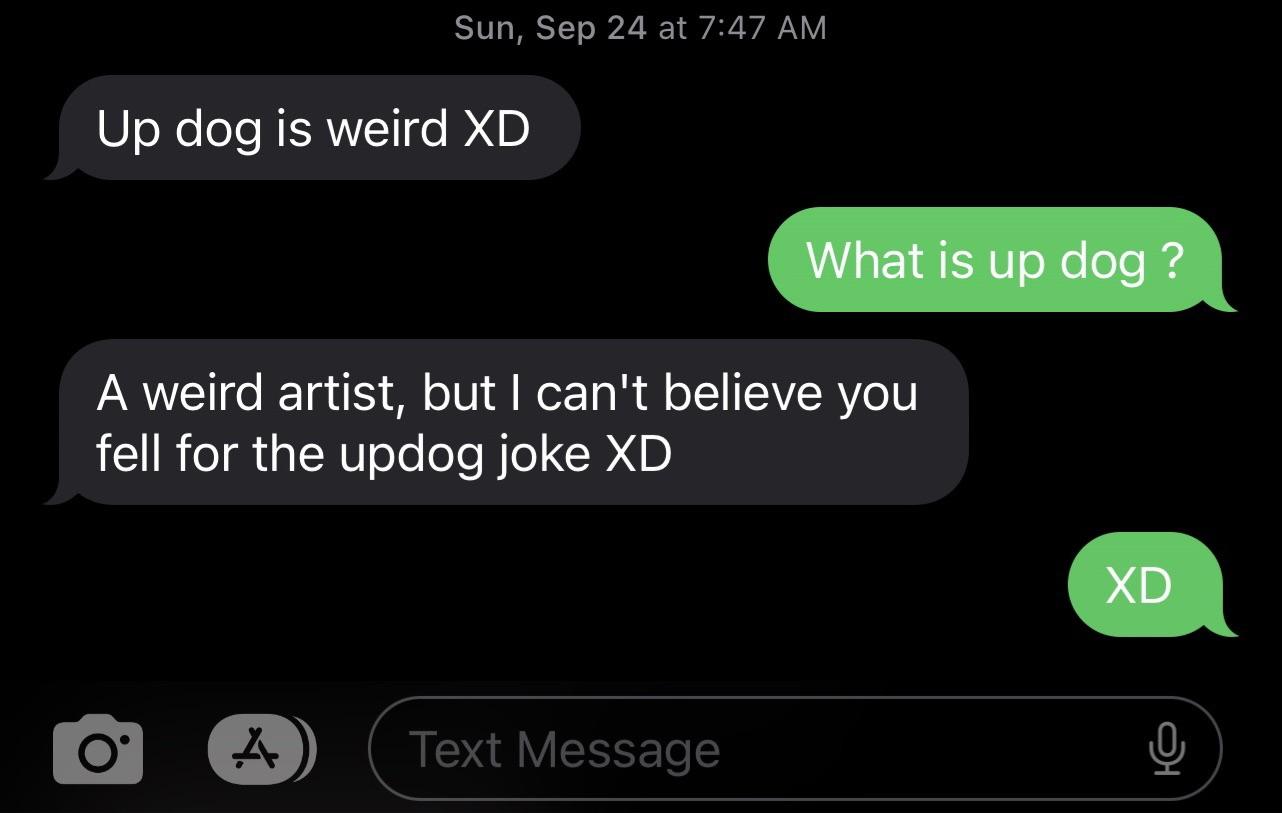
Task: Tap the mic icon inside the message field
Action: click(1168, 748)
